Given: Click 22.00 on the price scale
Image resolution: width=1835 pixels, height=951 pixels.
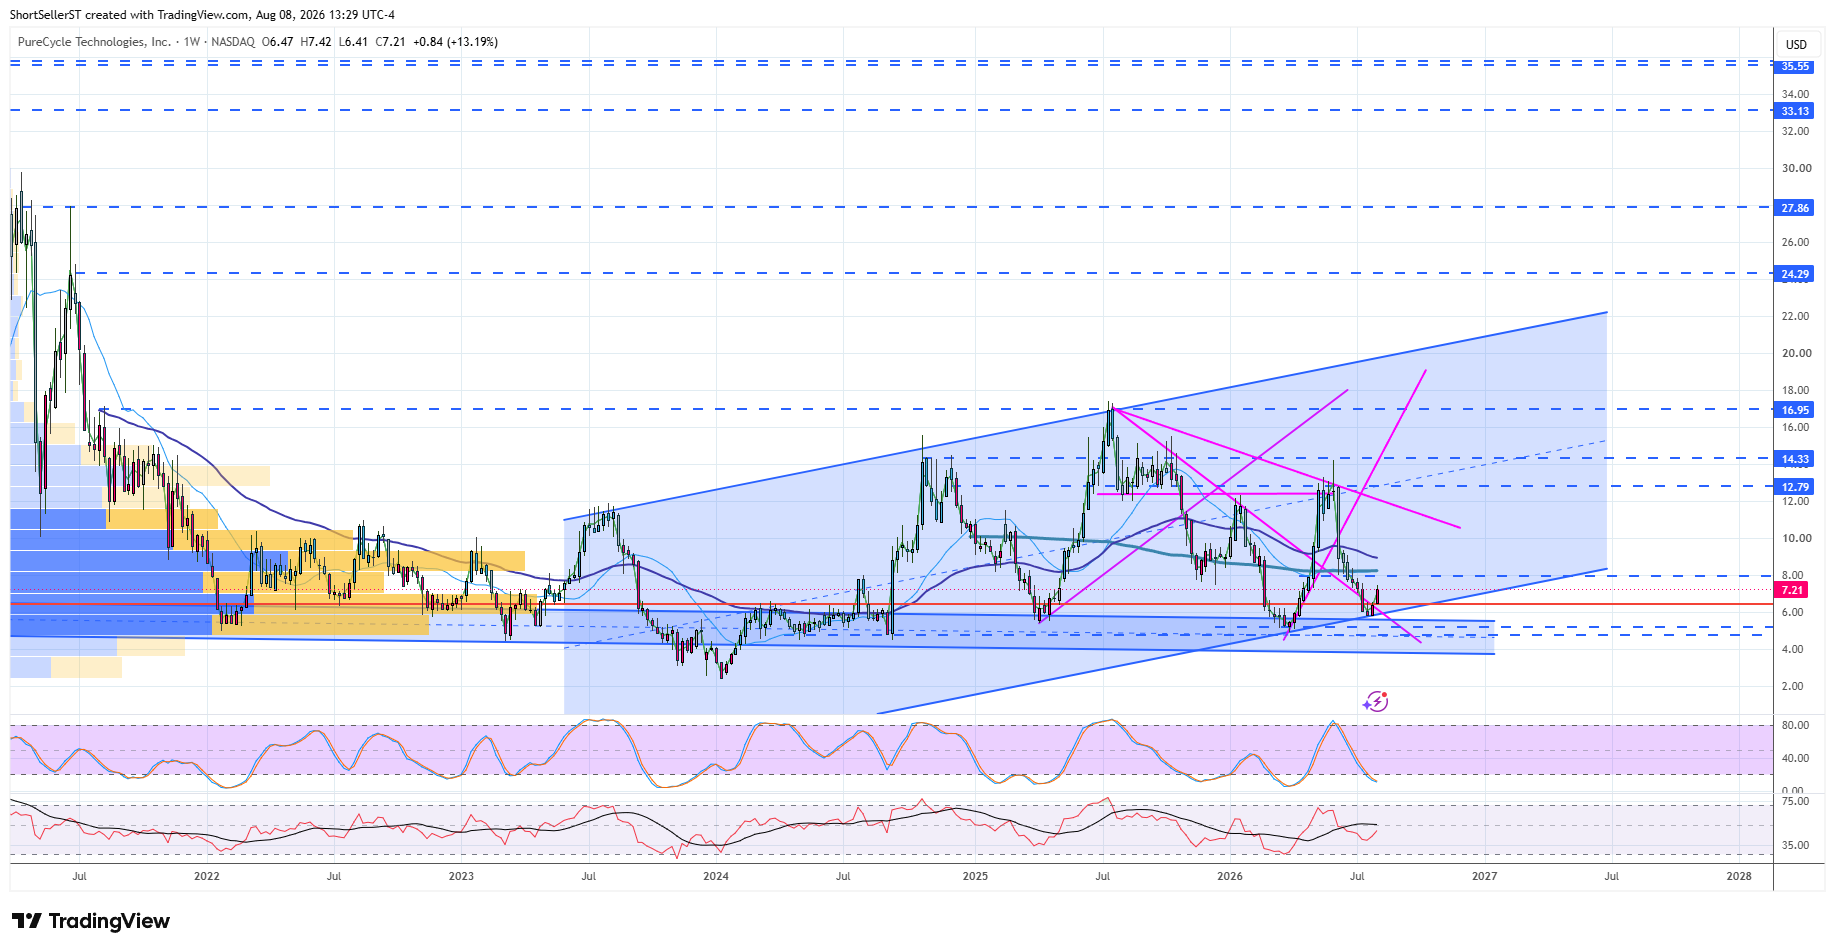Looking at the screenshot, I should [x=1795, y=316].
